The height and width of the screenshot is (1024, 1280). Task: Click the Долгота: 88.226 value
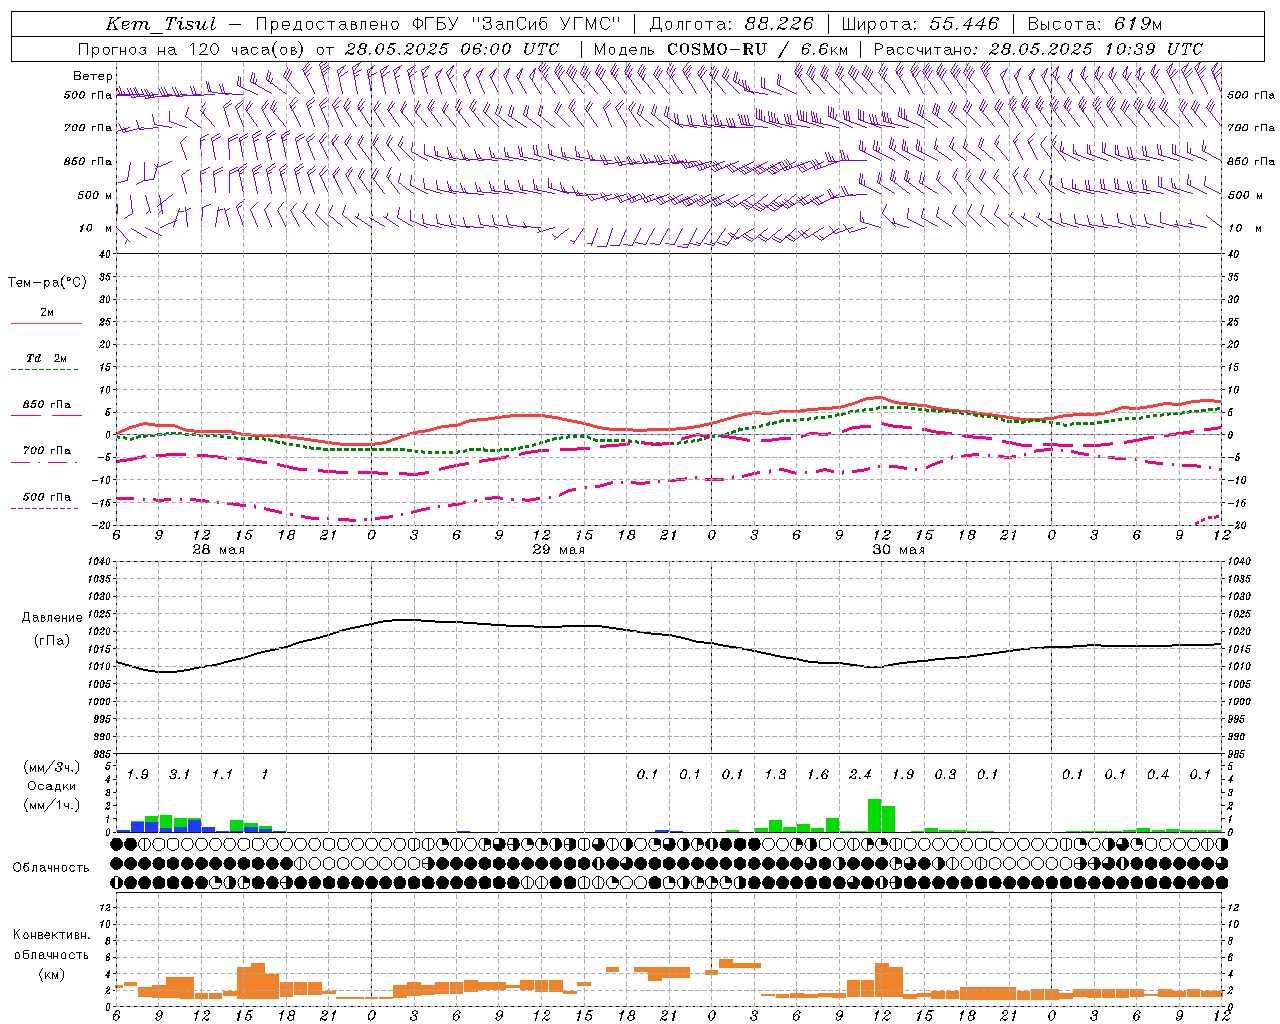click(732, 24)
